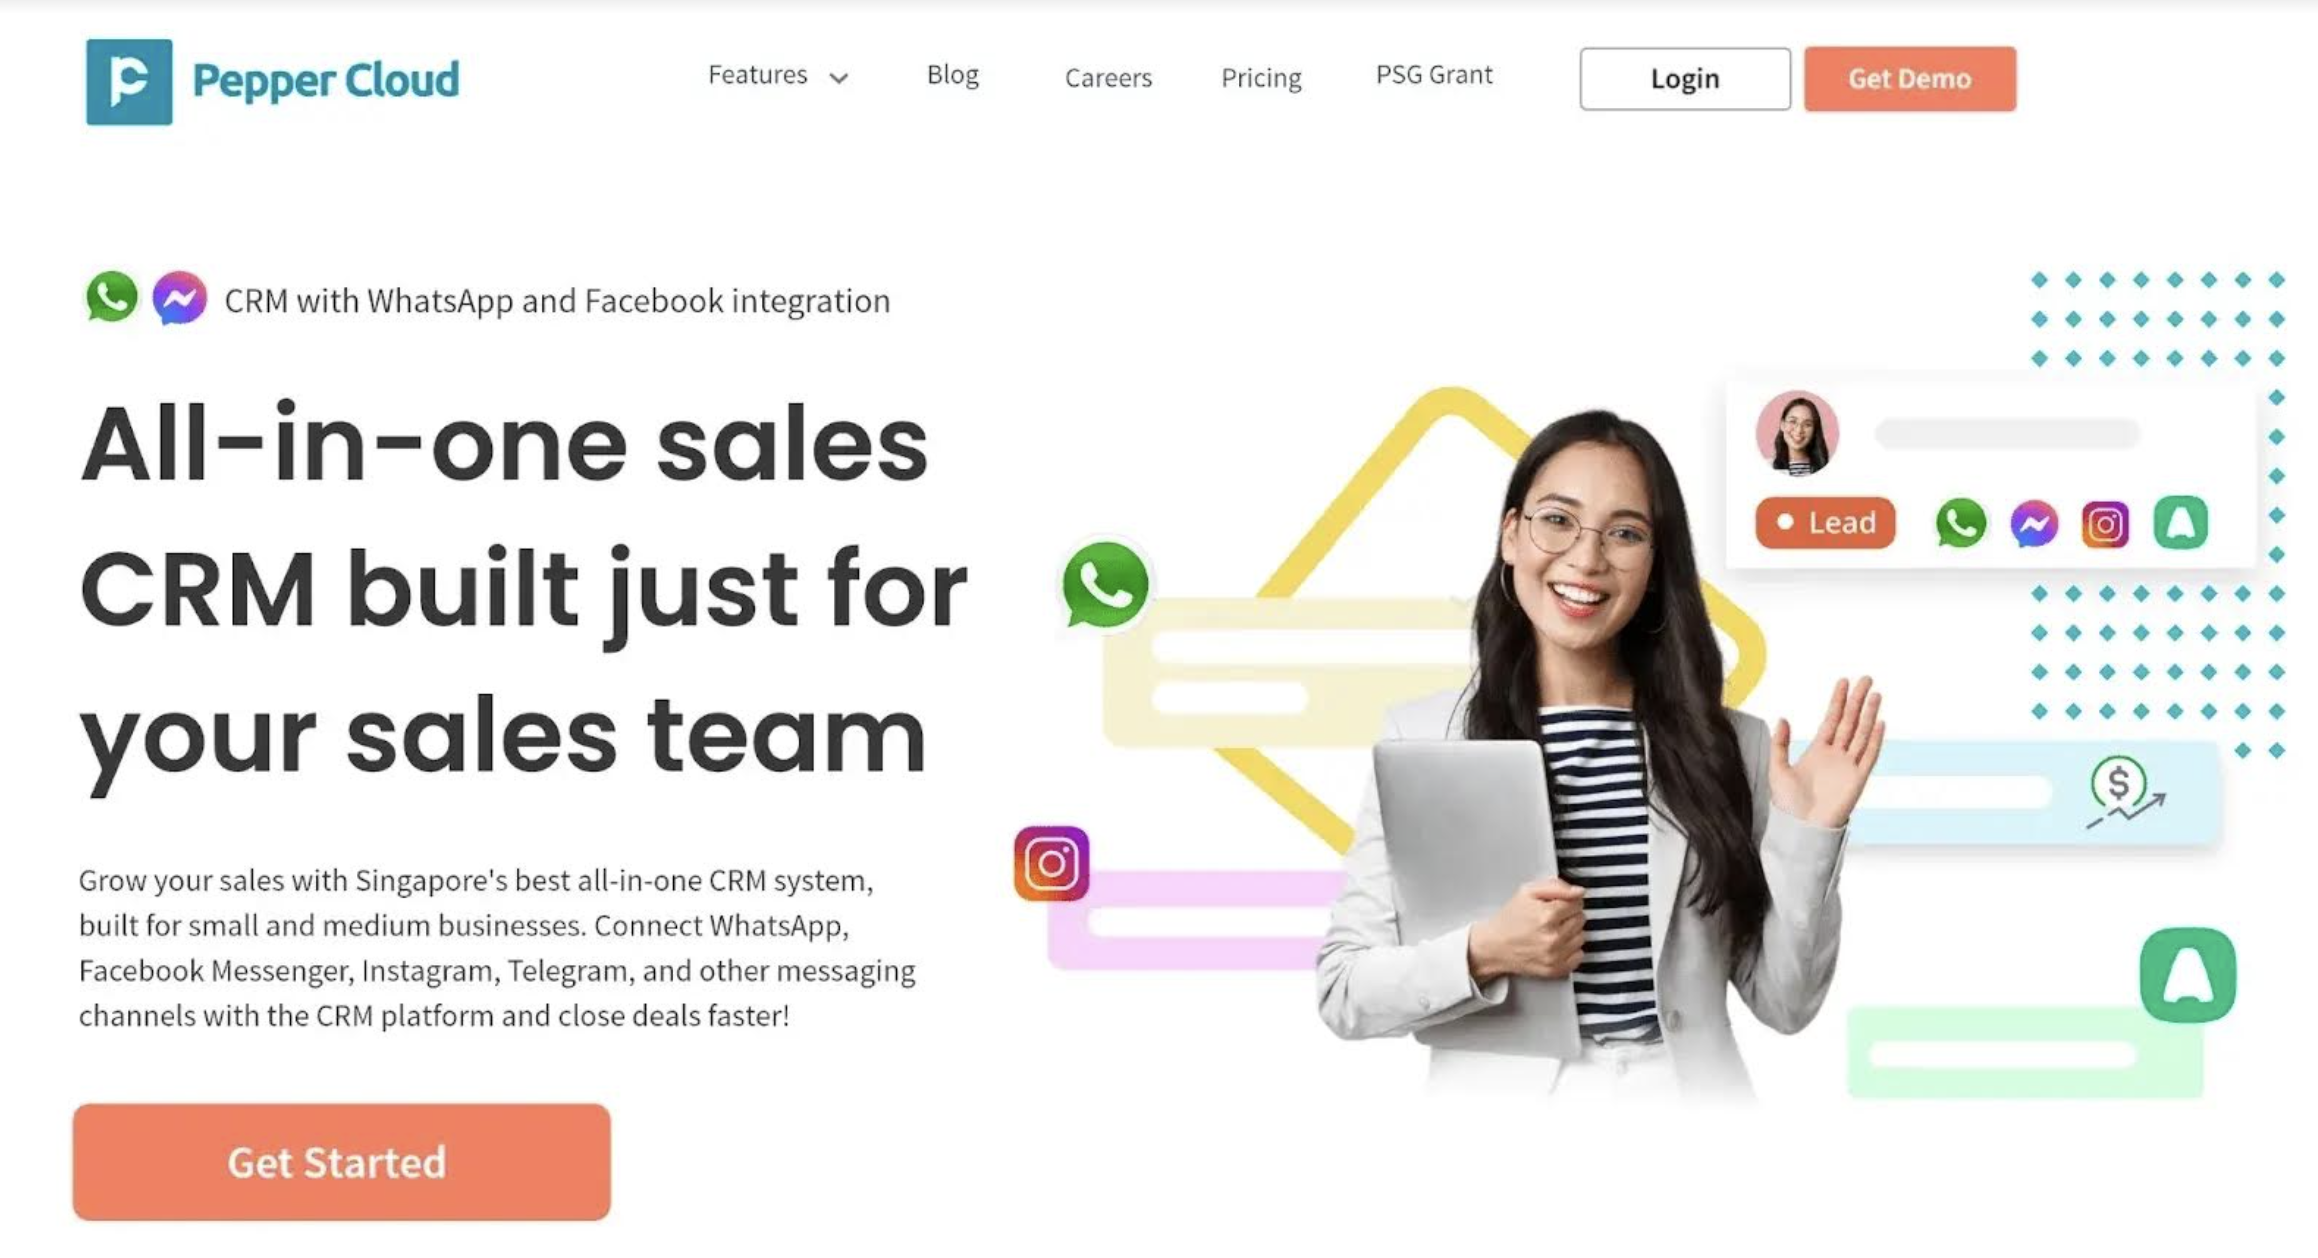Click the large green chat app icon
This screenshot has height=1258, width=2318.
[x=2188, y=975]
